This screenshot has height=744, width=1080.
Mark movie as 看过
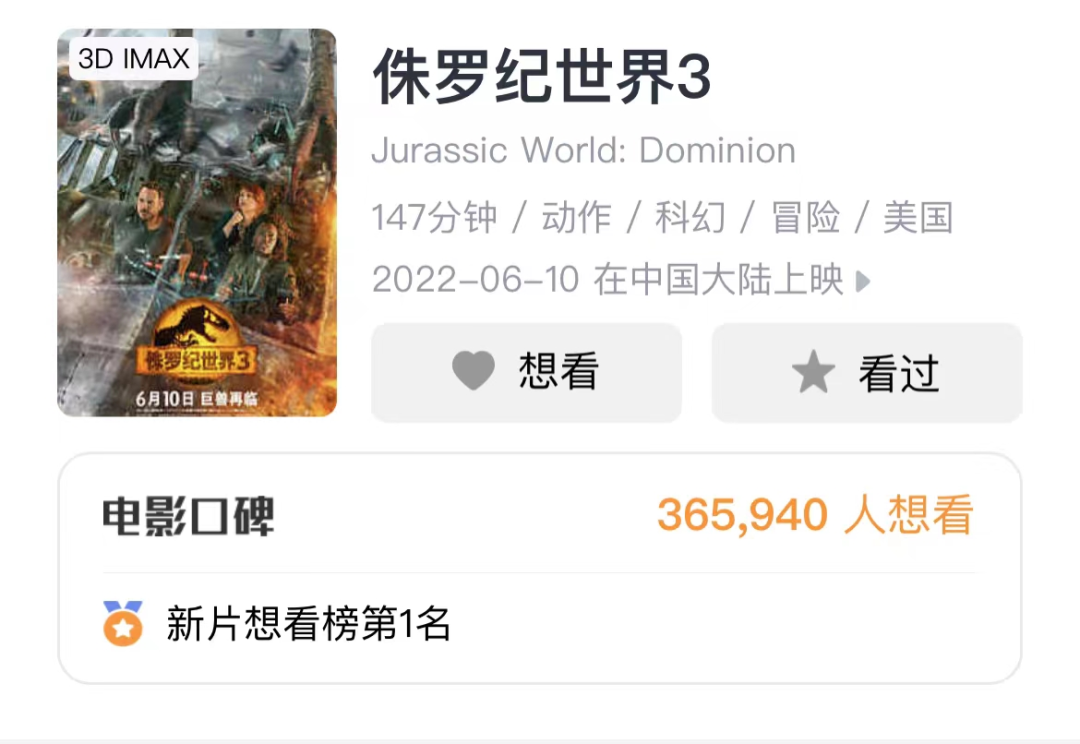866,372
